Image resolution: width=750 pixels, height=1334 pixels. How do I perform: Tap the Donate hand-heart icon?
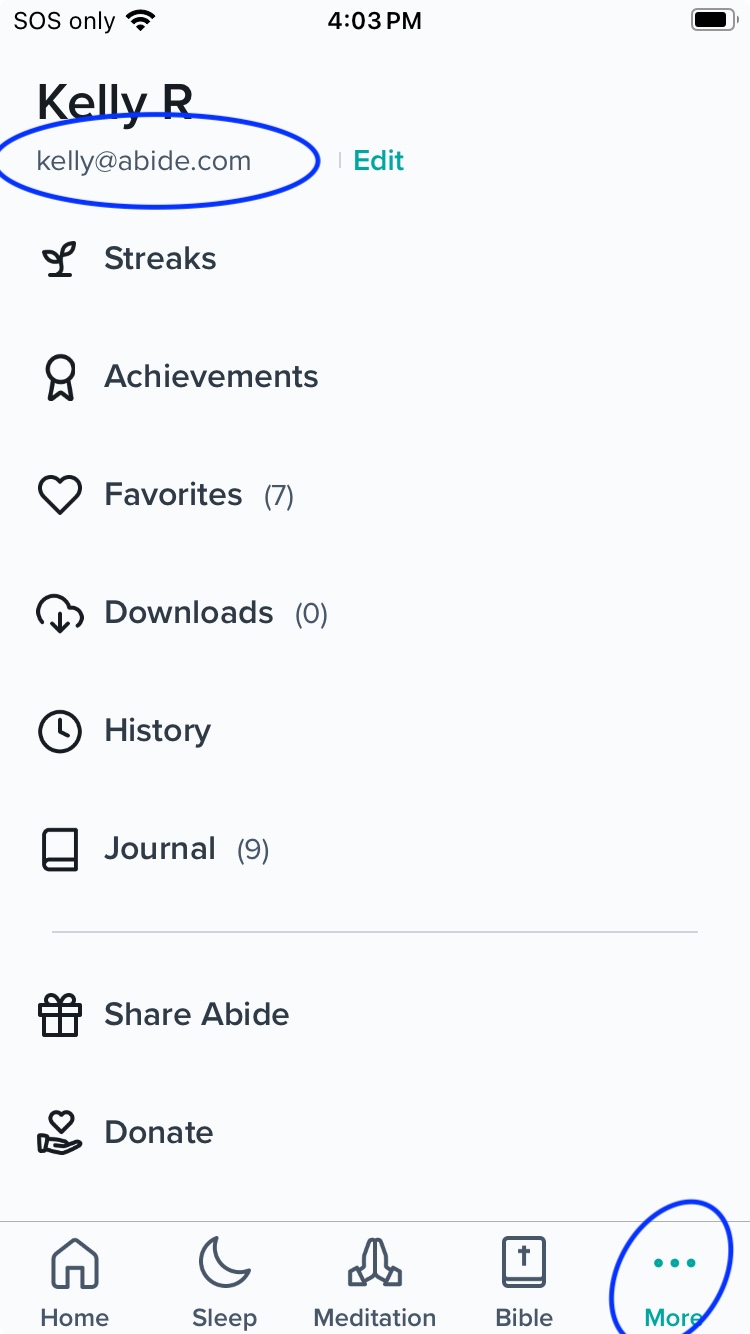click(x=59, y=1134)
